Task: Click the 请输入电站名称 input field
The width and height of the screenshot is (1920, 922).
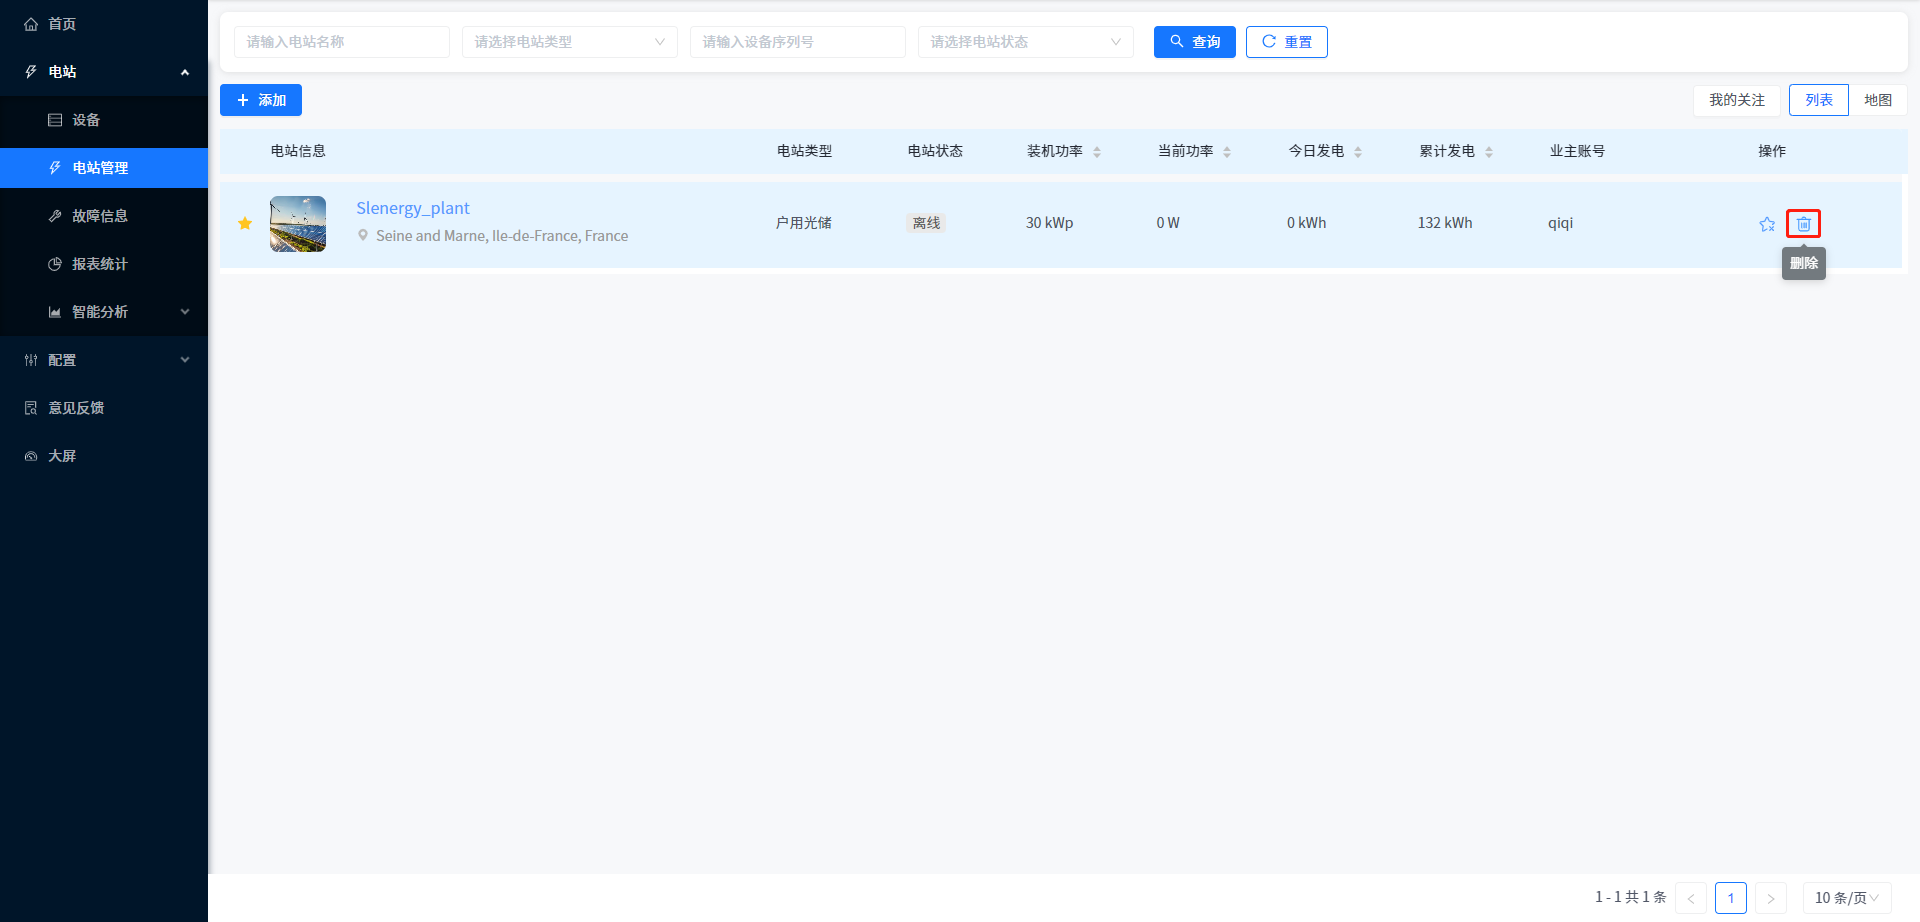Action: [x=341, y=42]
